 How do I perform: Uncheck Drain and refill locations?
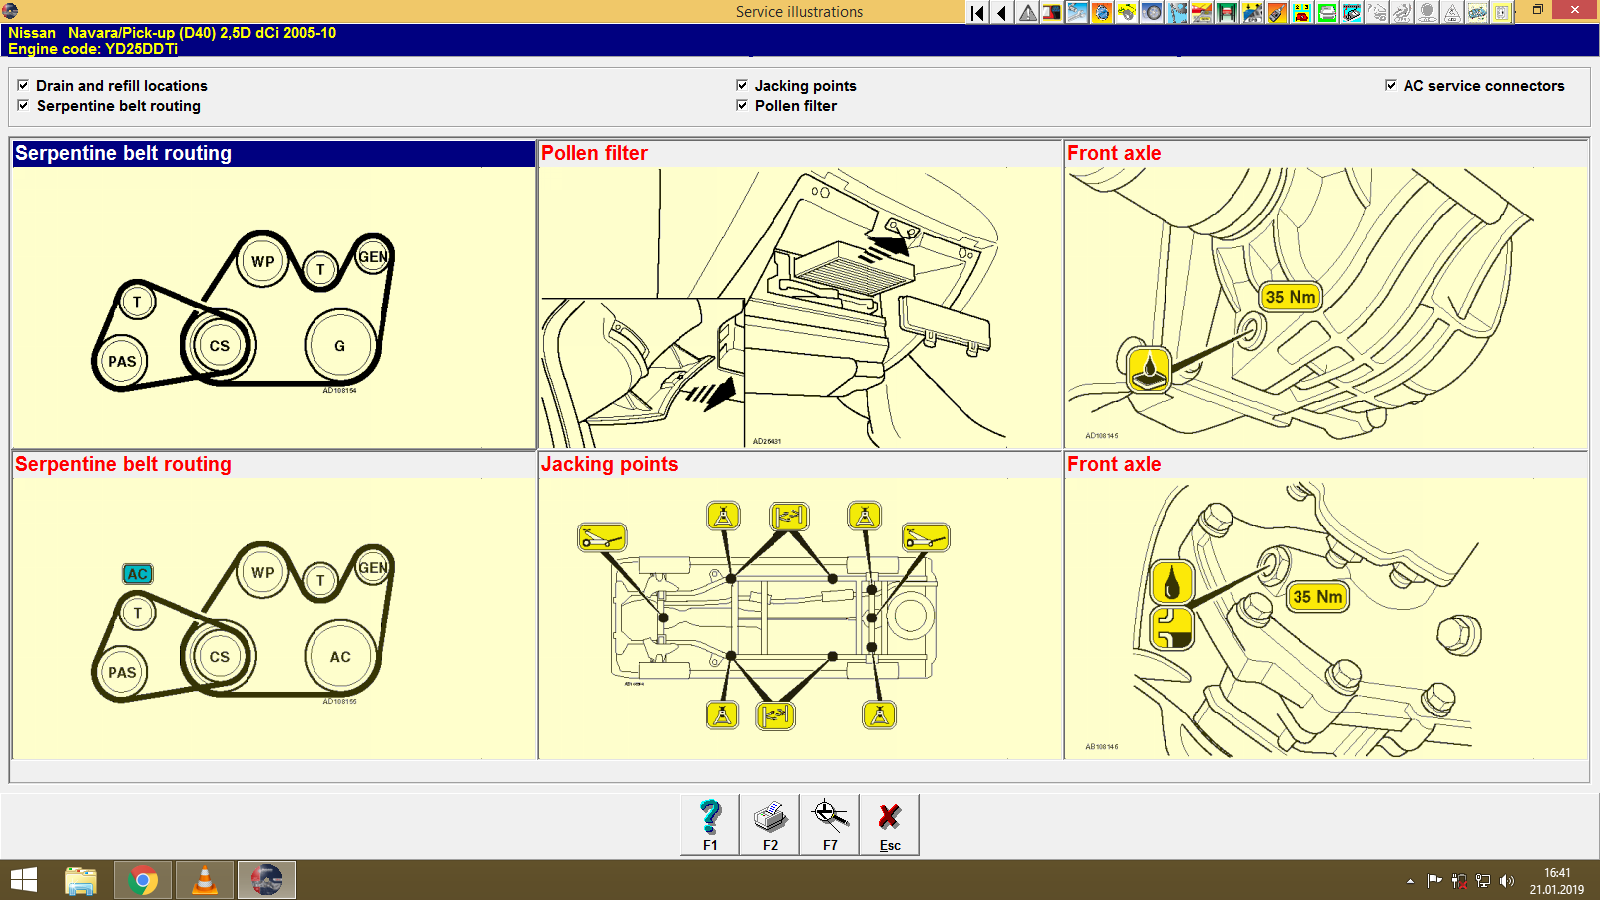click(x=23, y=85)
